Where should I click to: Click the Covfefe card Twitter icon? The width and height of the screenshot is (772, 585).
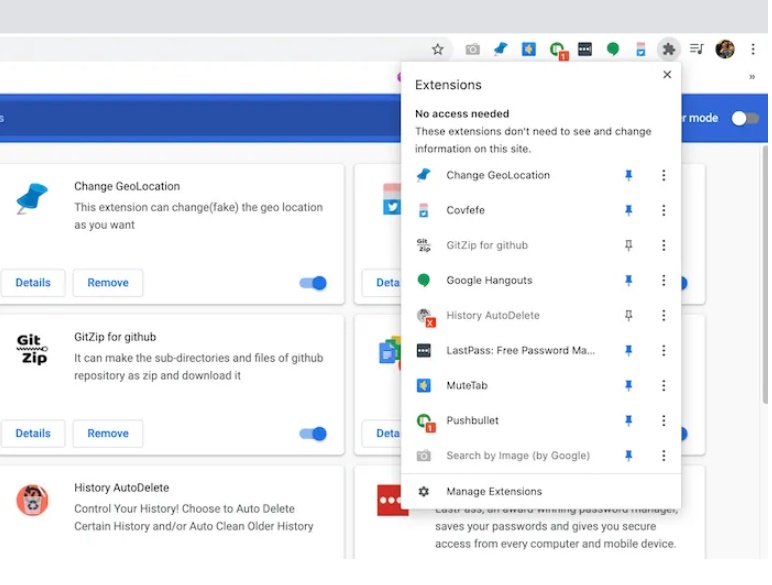pos(392,199)
